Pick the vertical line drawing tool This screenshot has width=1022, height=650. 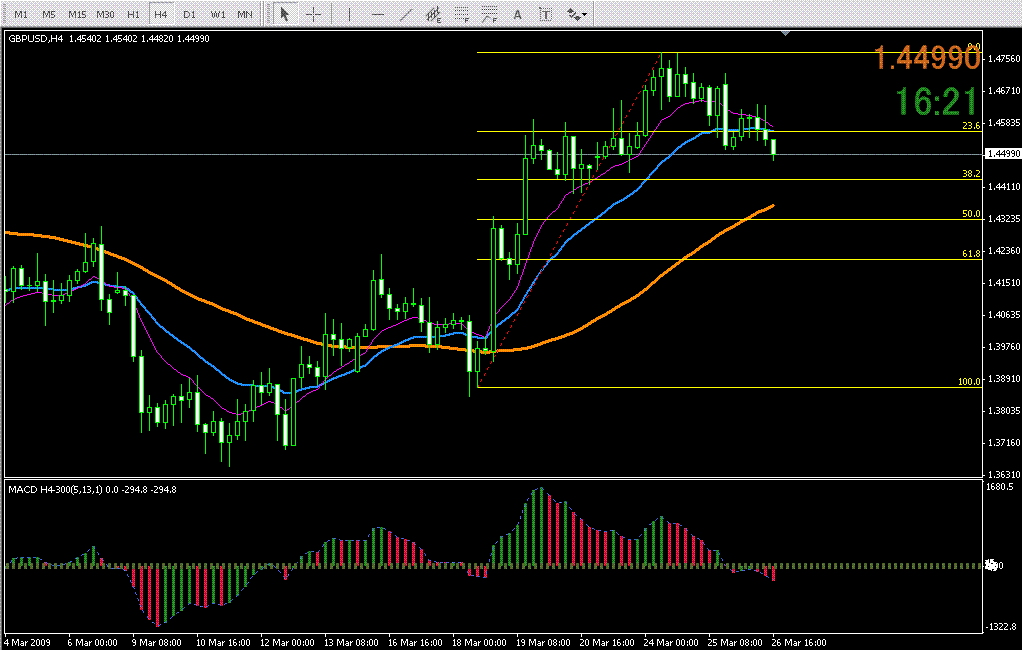[x=349, y=14]
